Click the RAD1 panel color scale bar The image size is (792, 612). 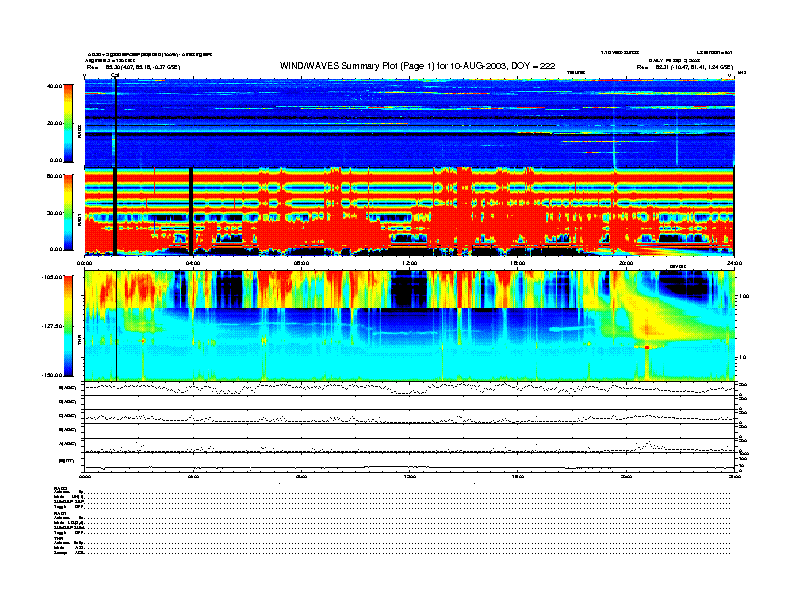68,212
